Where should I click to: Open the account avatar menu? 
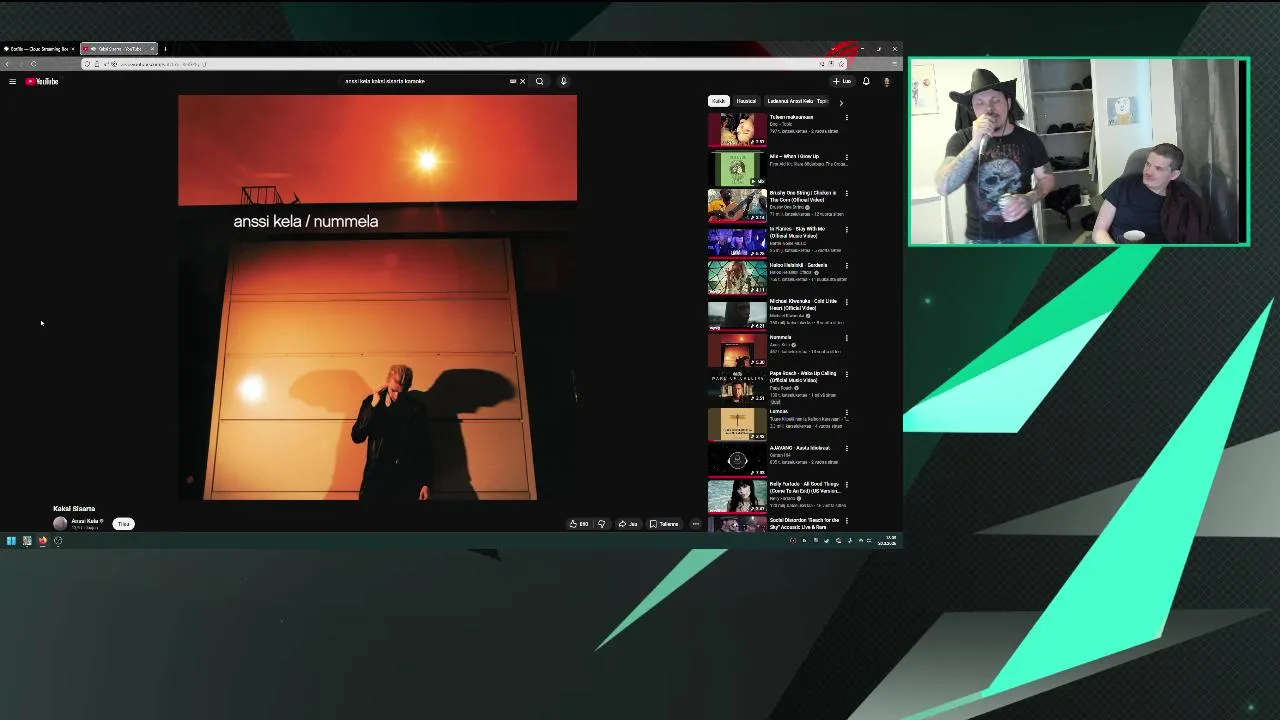pos(886,81)
